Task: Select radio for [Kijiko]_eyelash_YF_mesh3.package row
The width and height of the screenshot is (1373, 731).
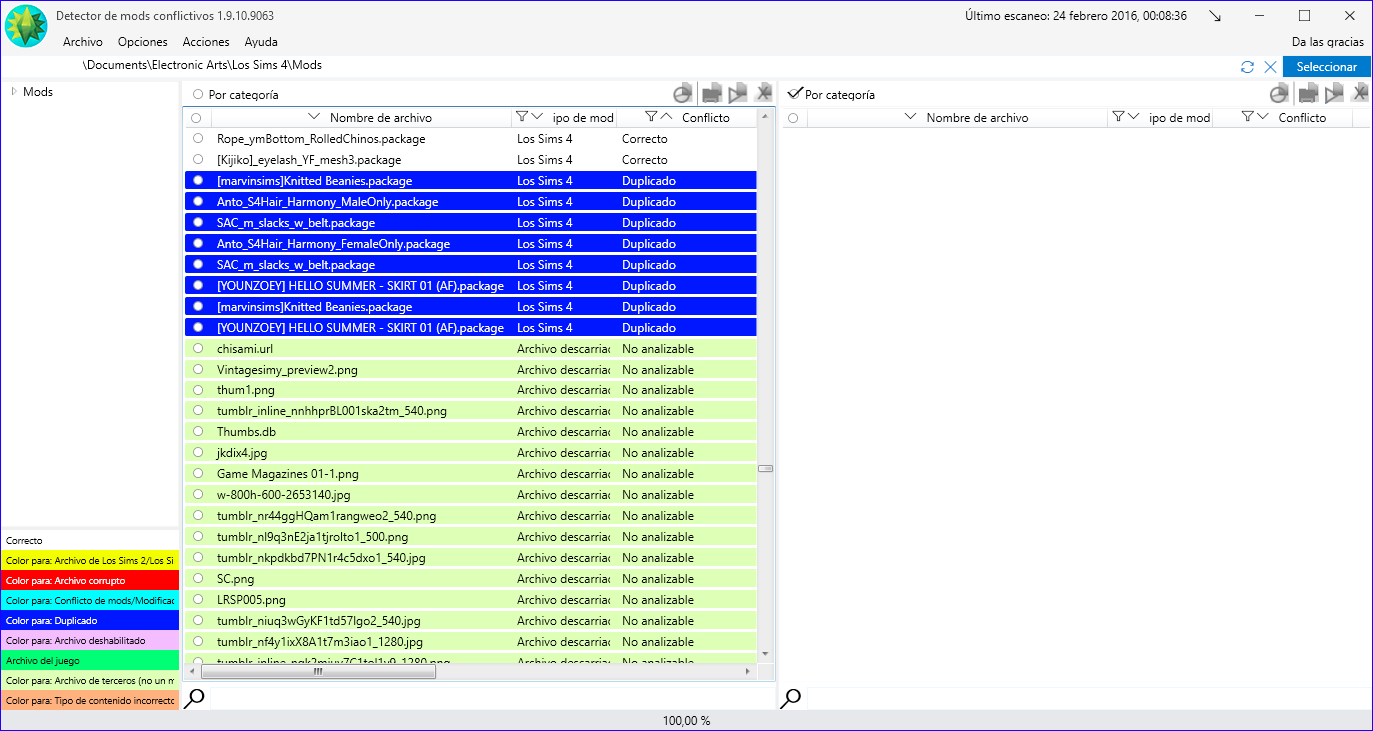Action: coord(197,159)
